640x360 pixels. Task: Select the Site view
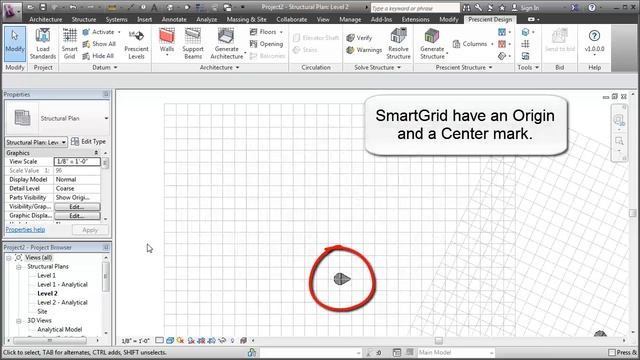[42, 311]
